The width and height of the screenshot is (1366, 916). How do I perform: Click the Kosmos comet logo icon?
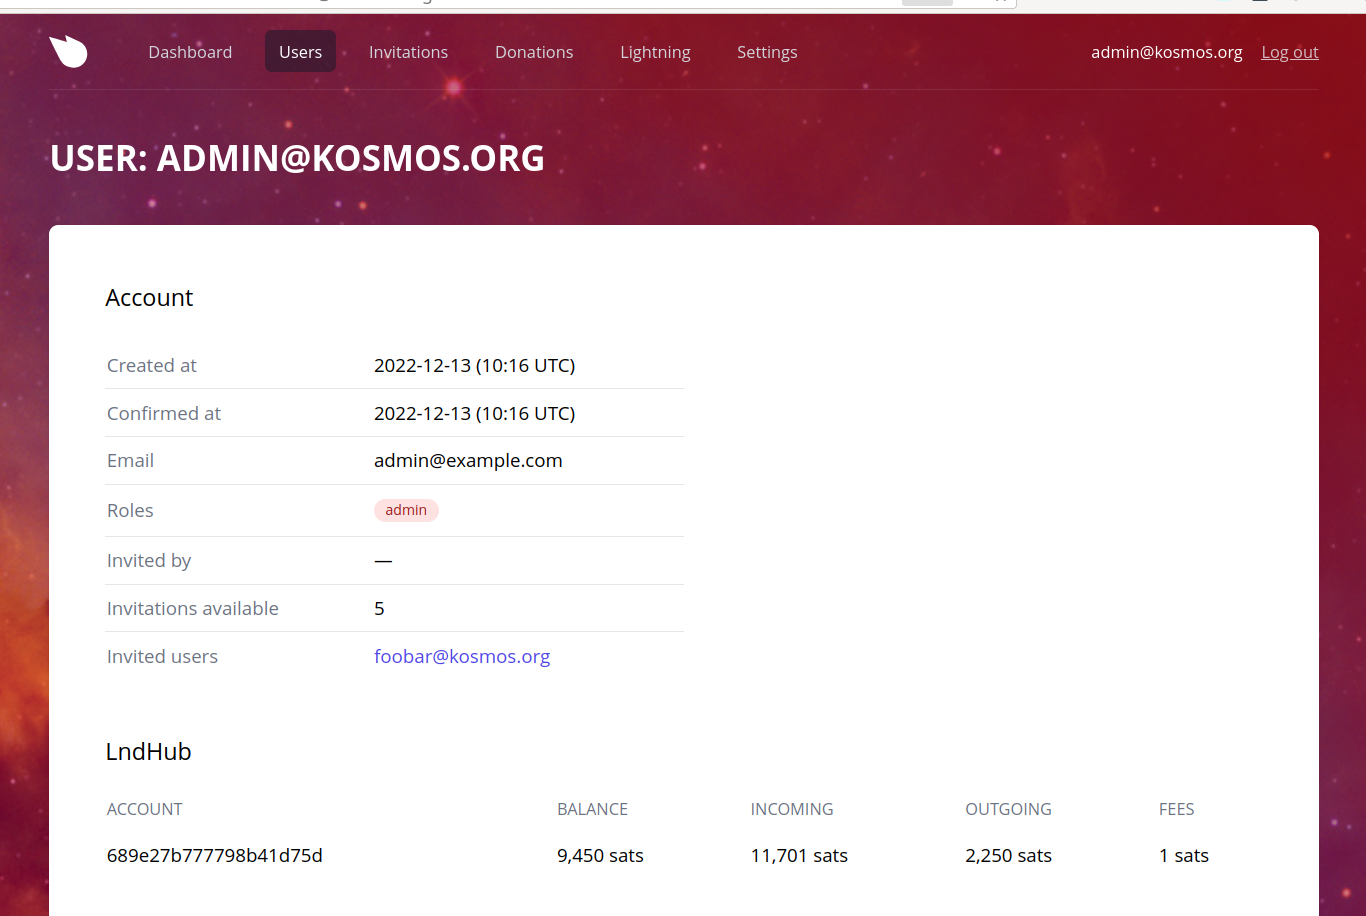click(x=68, y=51)
